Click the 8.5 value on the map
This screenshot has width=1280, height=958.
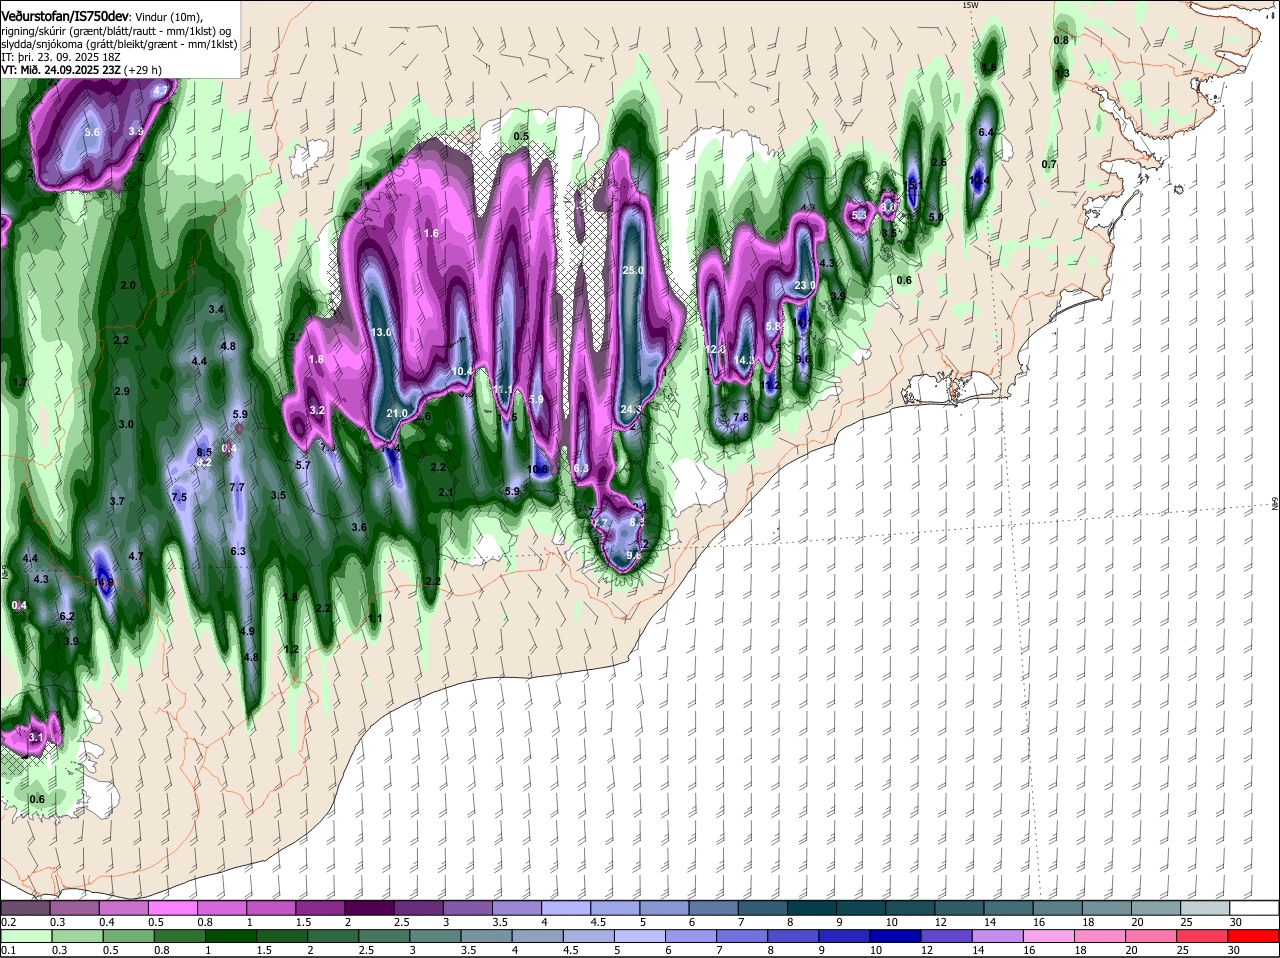click(204, 453)
